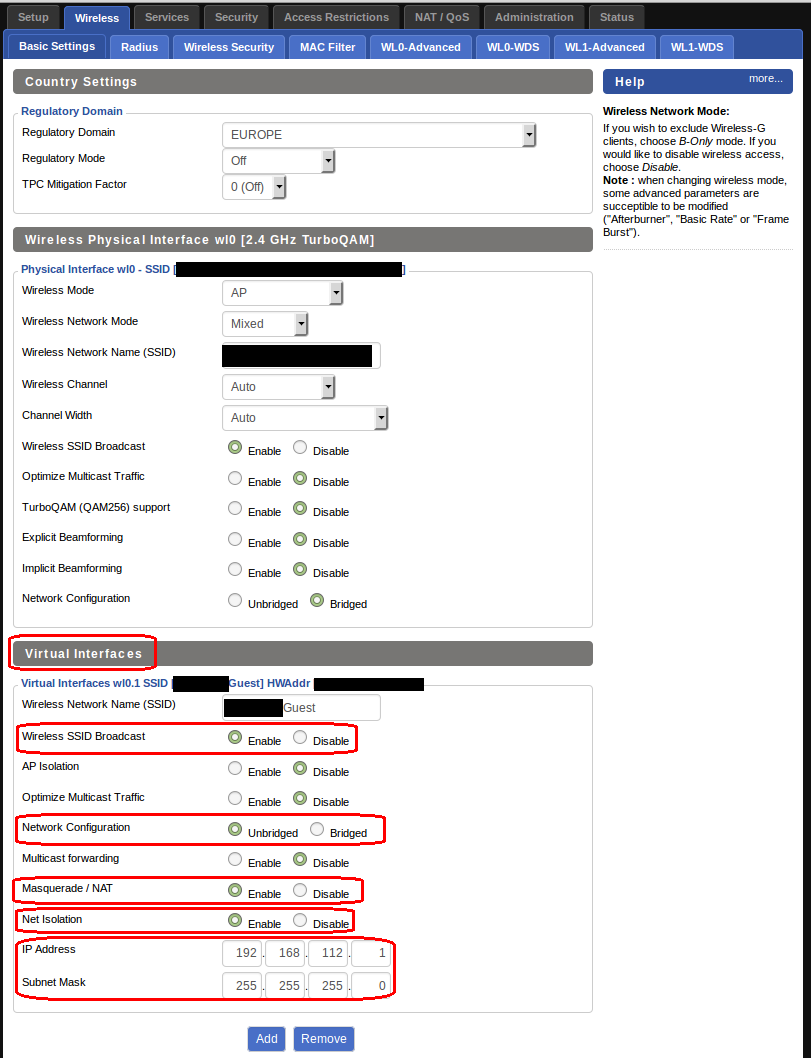The width and height of the screenshot is (811, 1058).
Task: Click the IP Address first octet 192
Action: 242,953
